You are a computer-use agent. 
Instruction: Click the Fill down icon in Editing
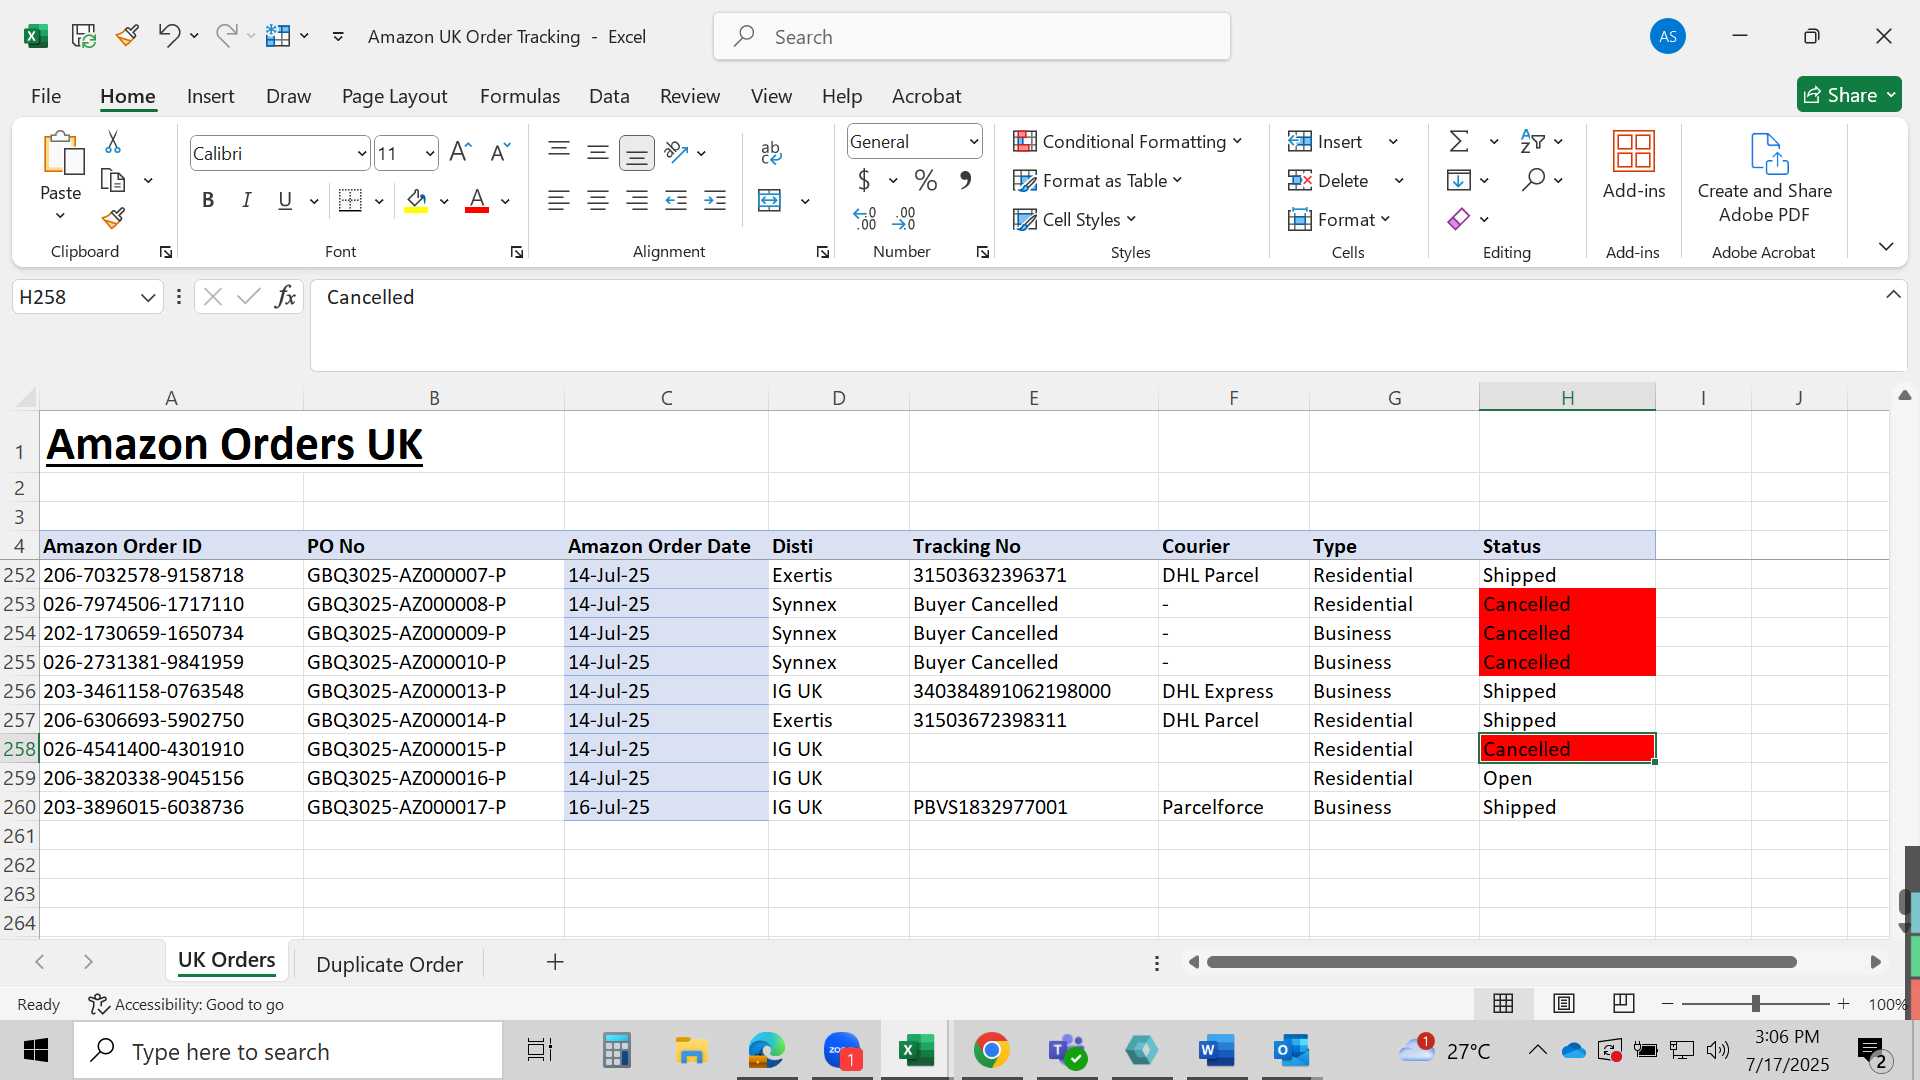point(1458,180)
